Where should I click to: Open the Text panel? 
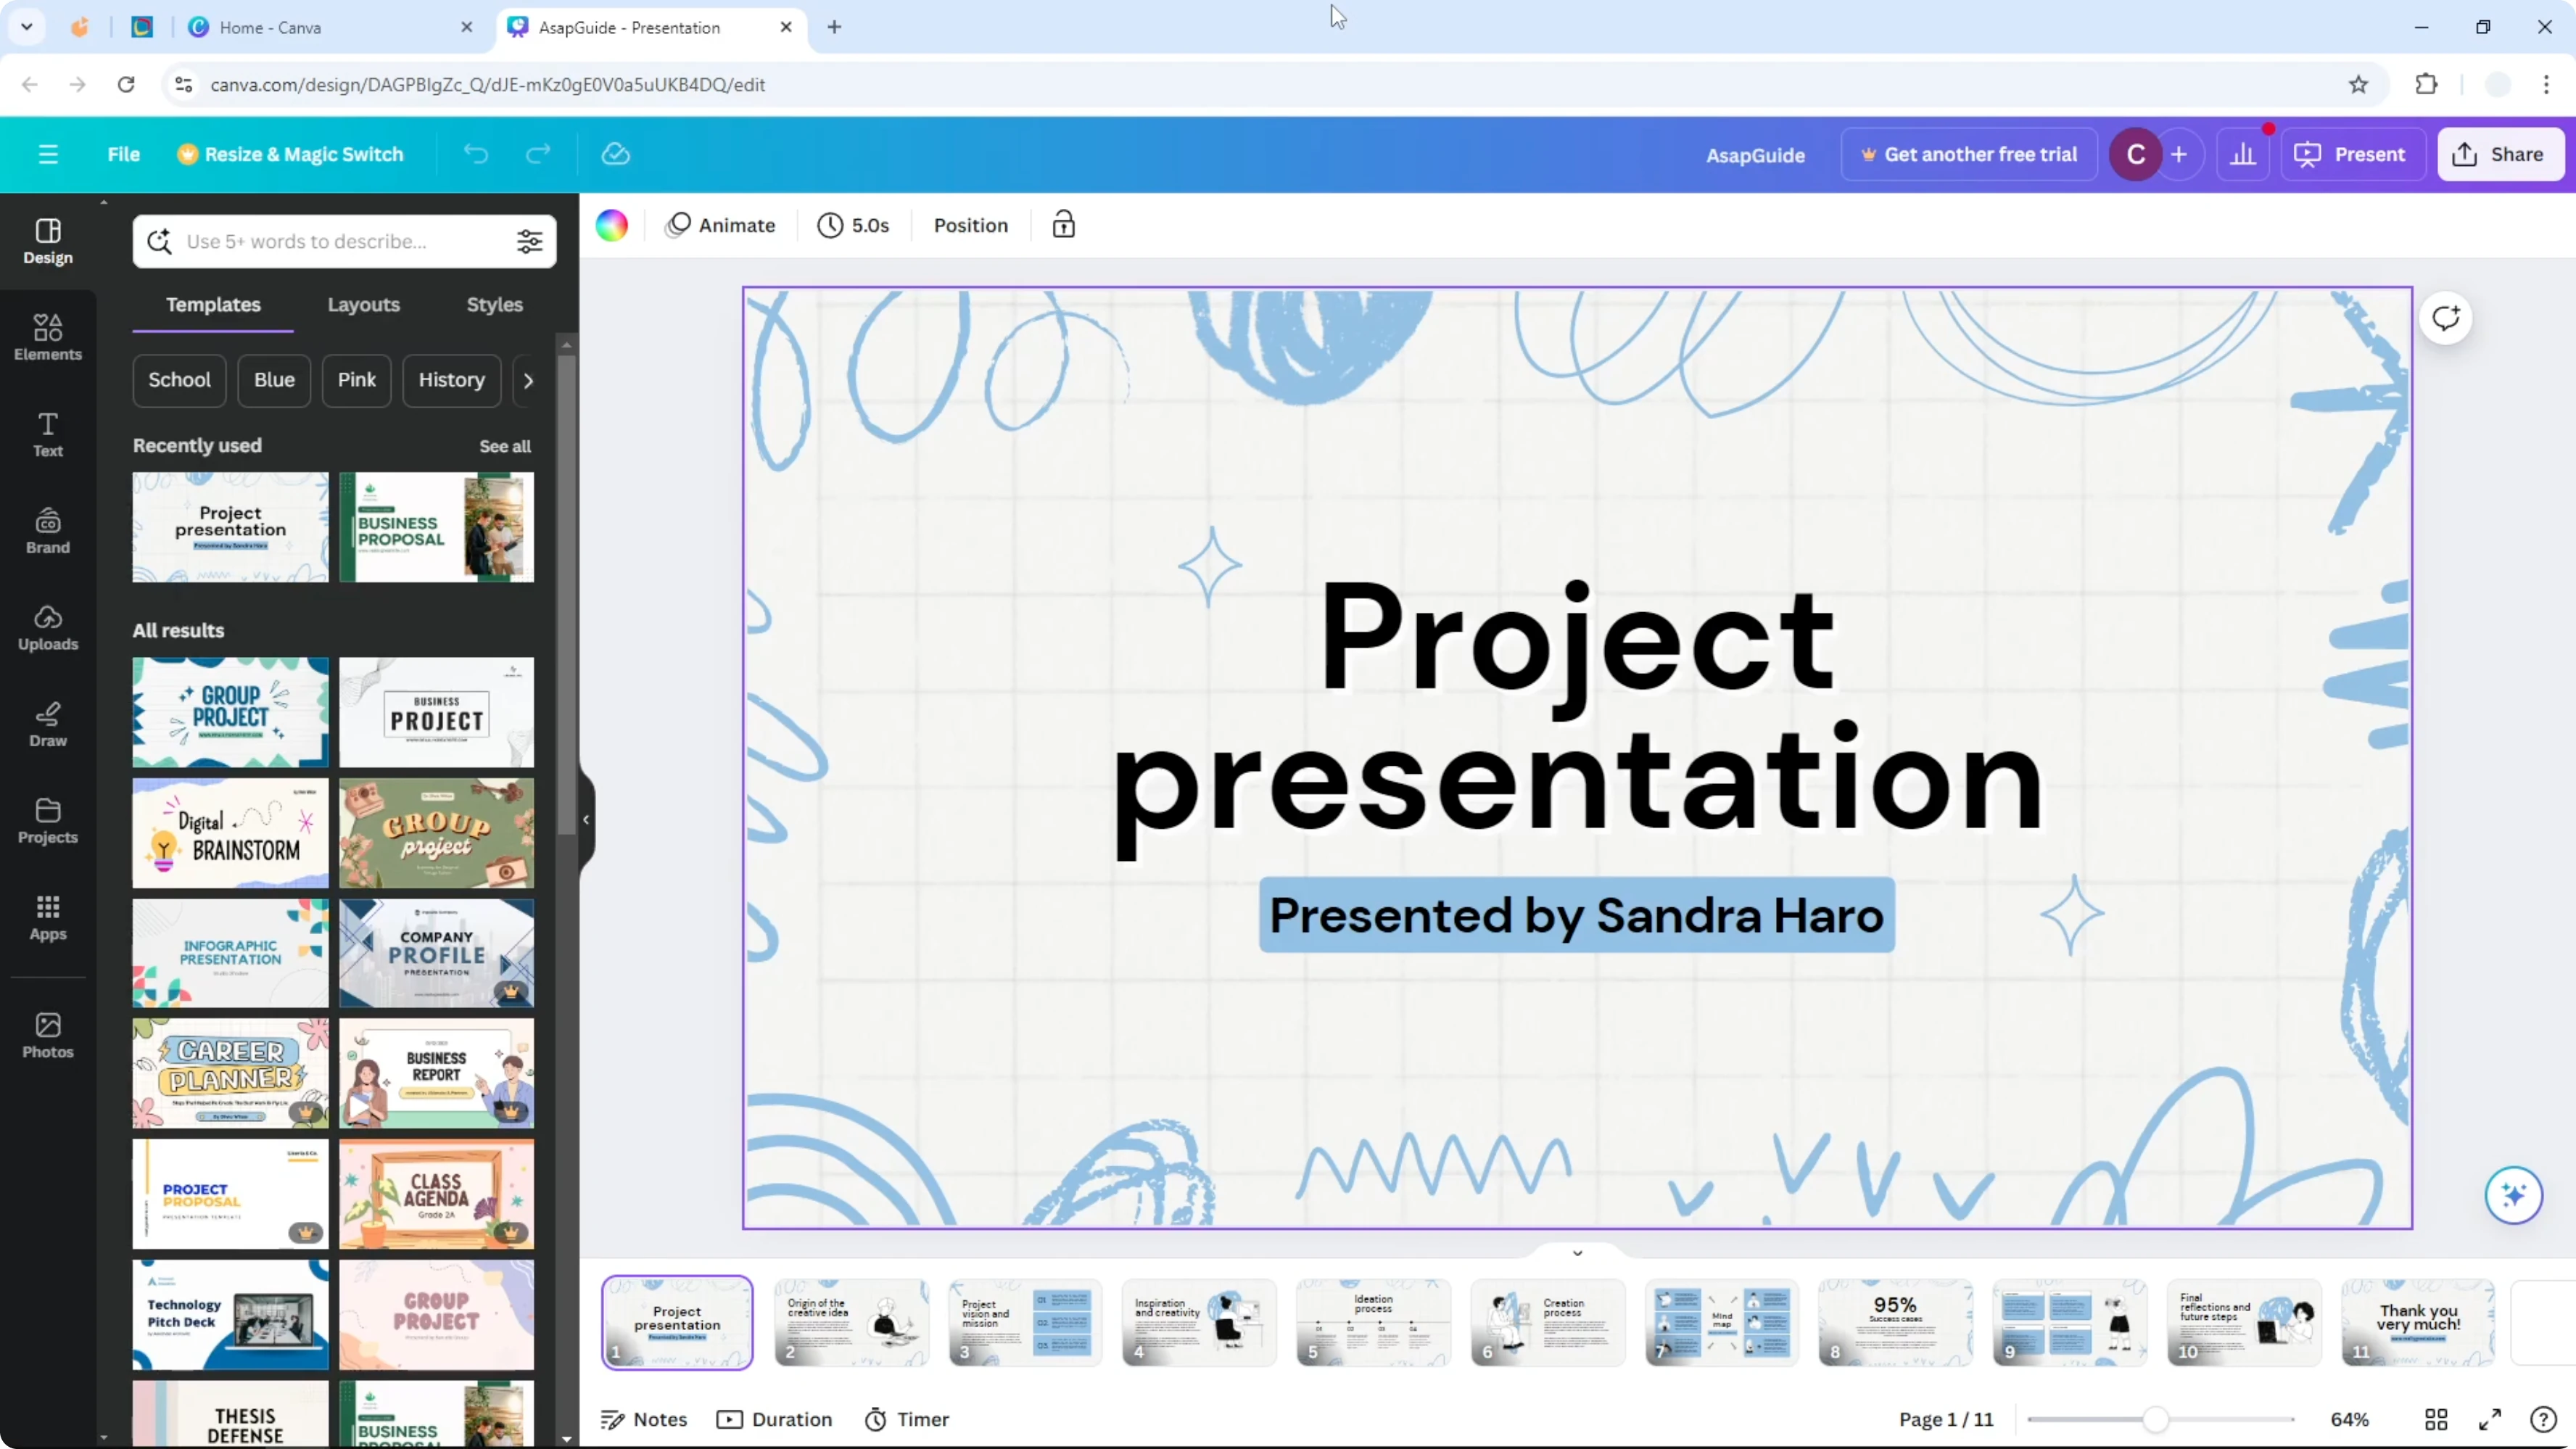48,434
